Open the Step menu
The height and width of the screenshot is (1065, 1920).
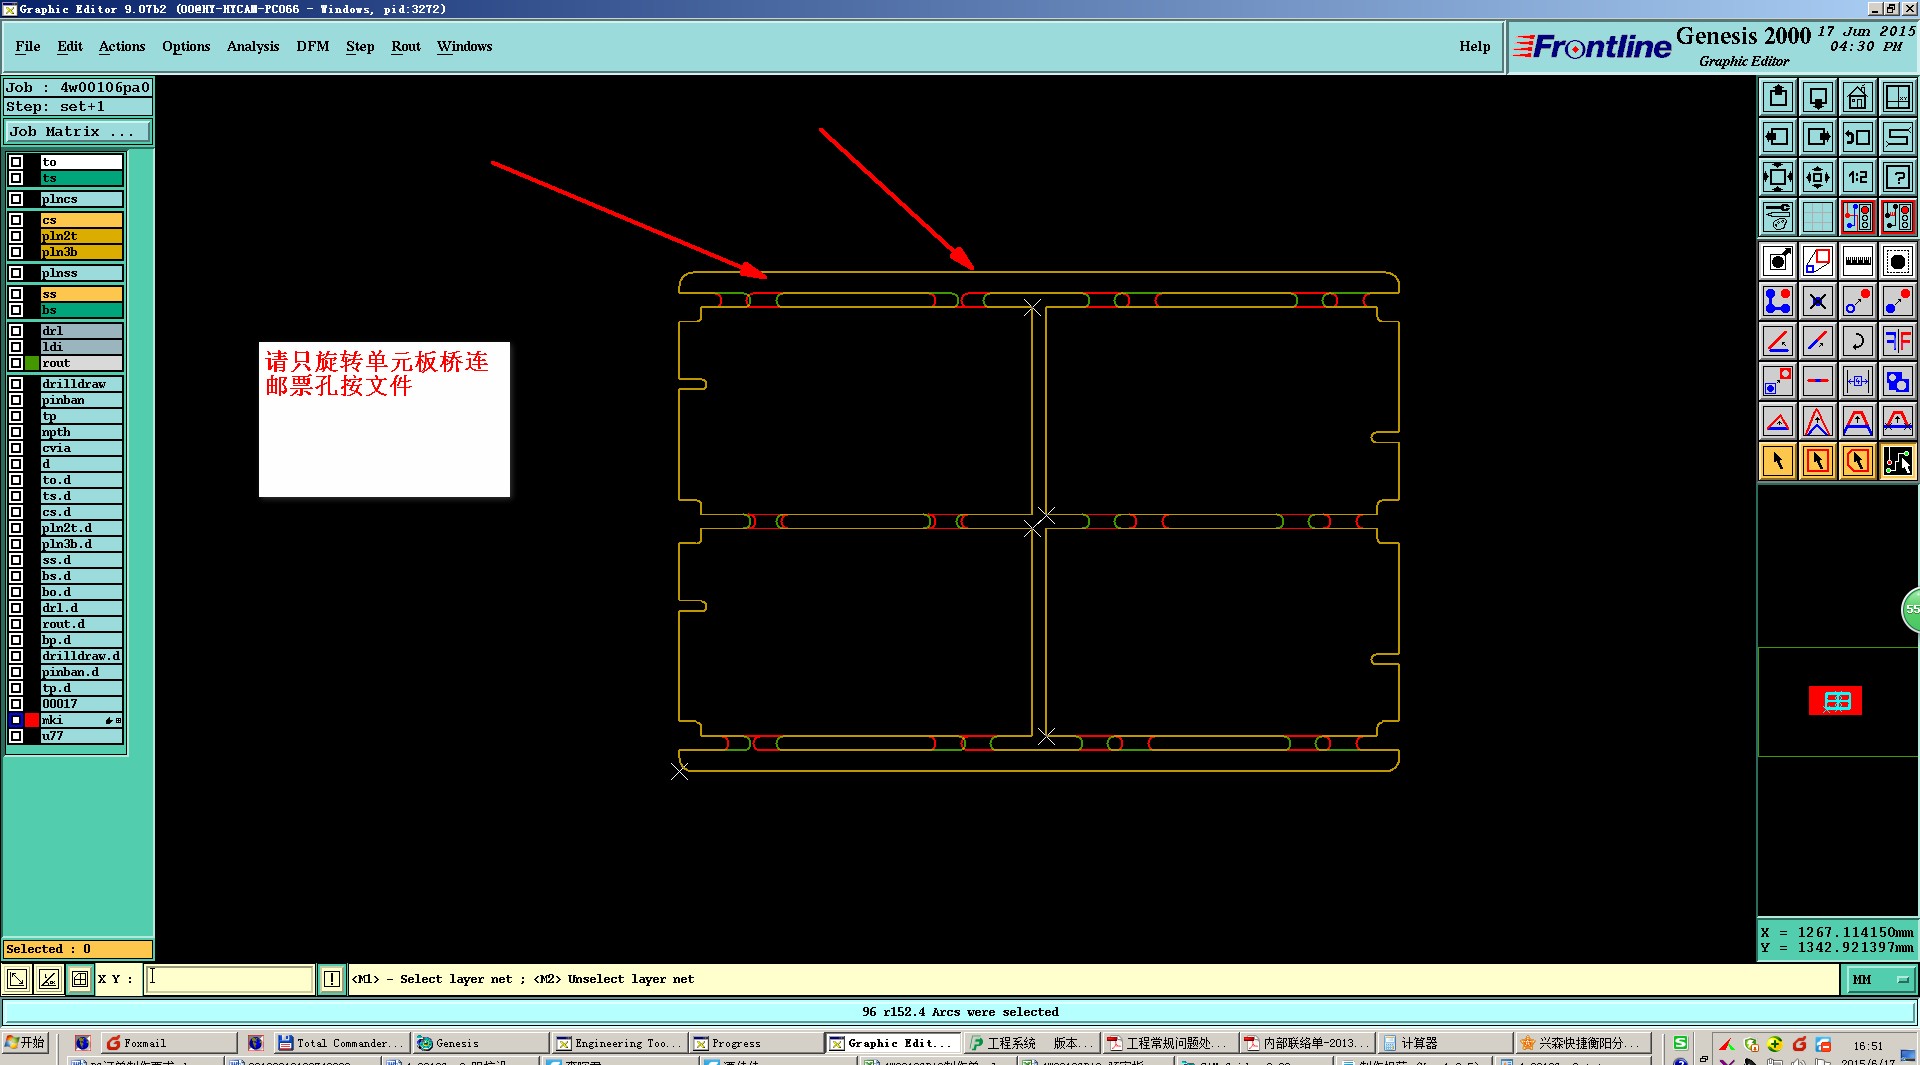click(360, 46)
